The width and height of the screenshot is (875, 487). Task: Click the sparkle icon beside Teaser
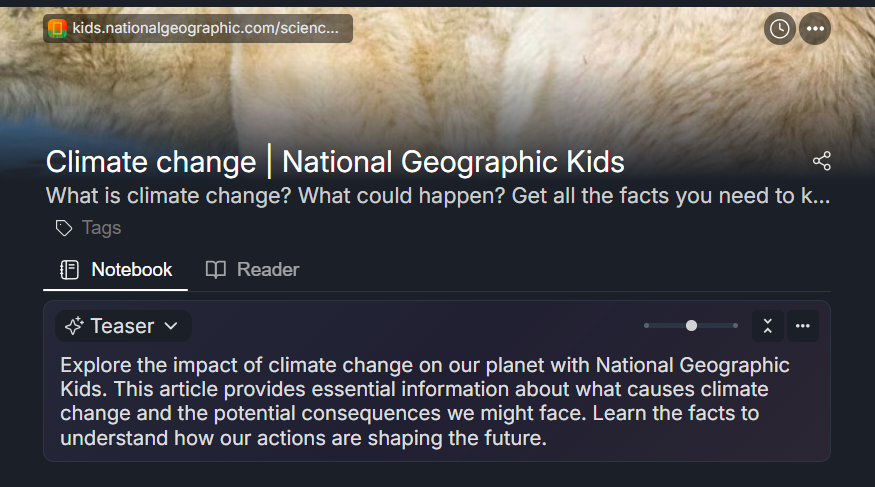coord(74,326)
